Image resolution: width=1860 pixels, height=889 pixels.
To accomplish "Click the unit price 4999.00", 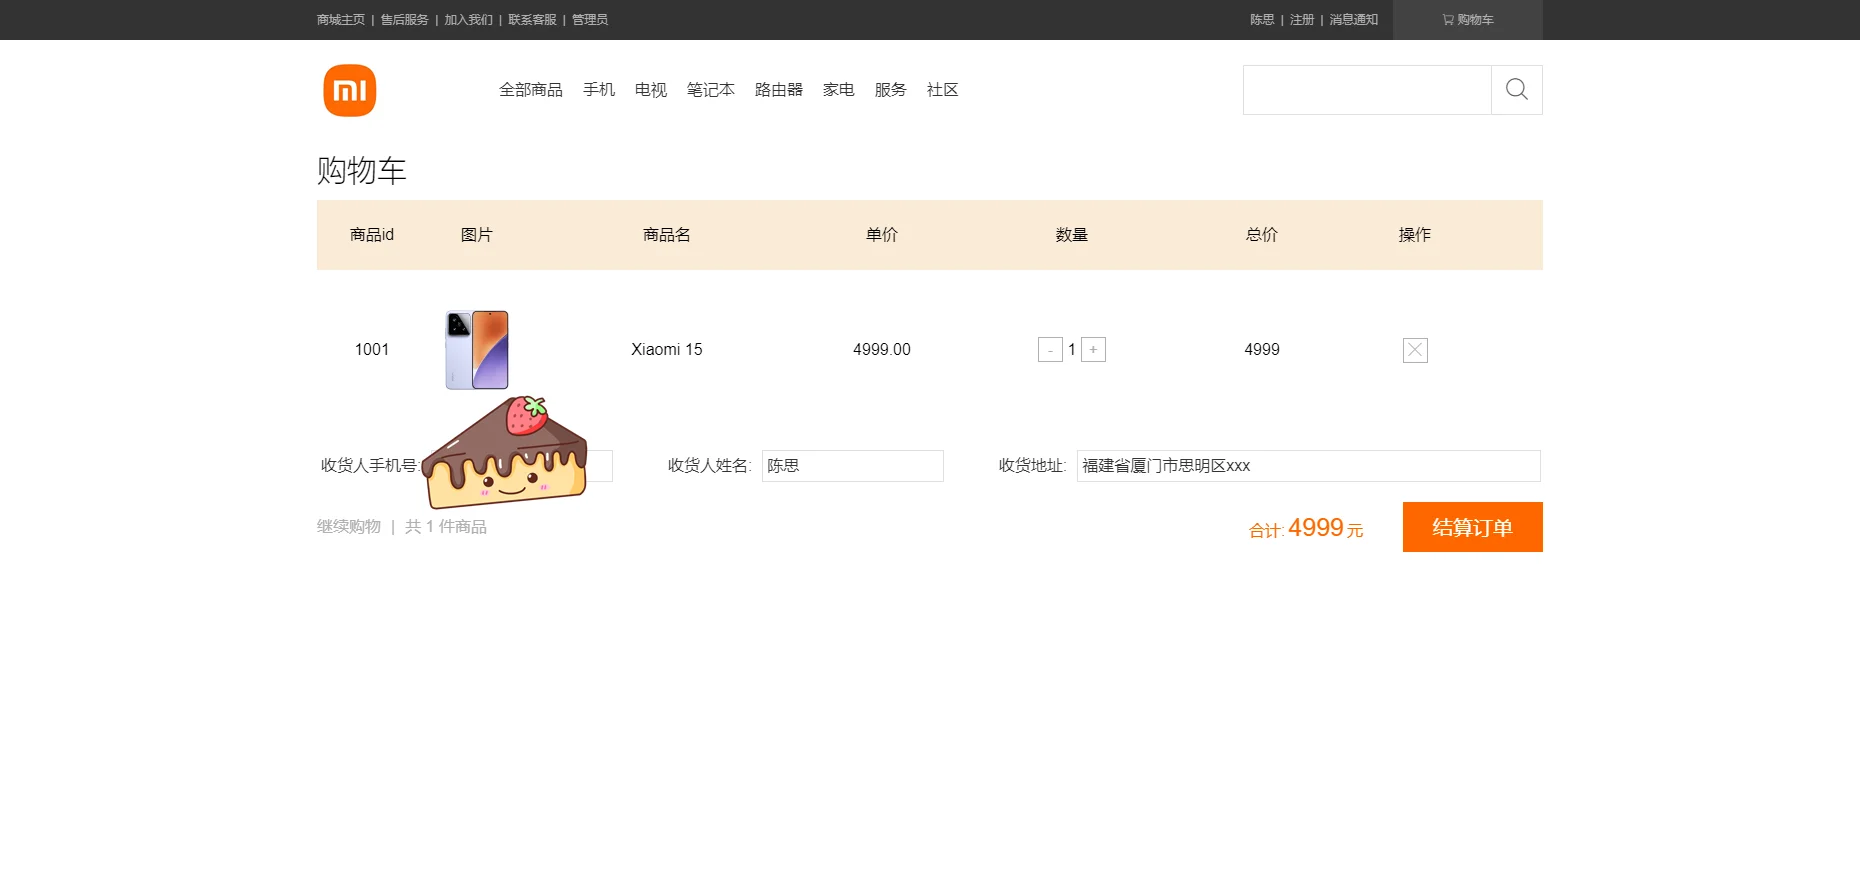I will [x=882, y=350].
